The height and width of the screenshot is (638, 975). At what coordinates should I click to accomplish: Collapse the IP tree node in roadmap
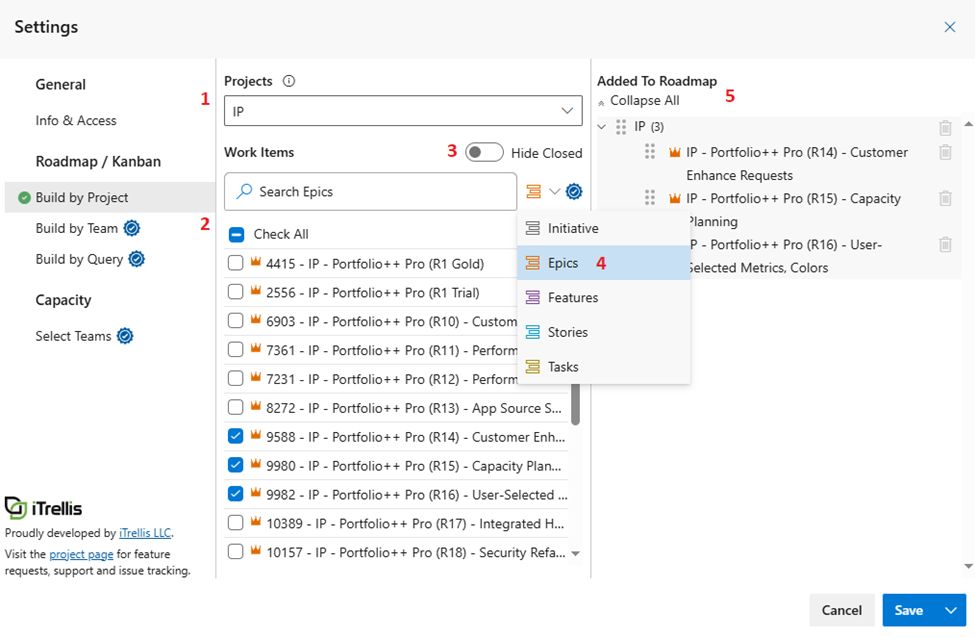[x=602, y=127]
